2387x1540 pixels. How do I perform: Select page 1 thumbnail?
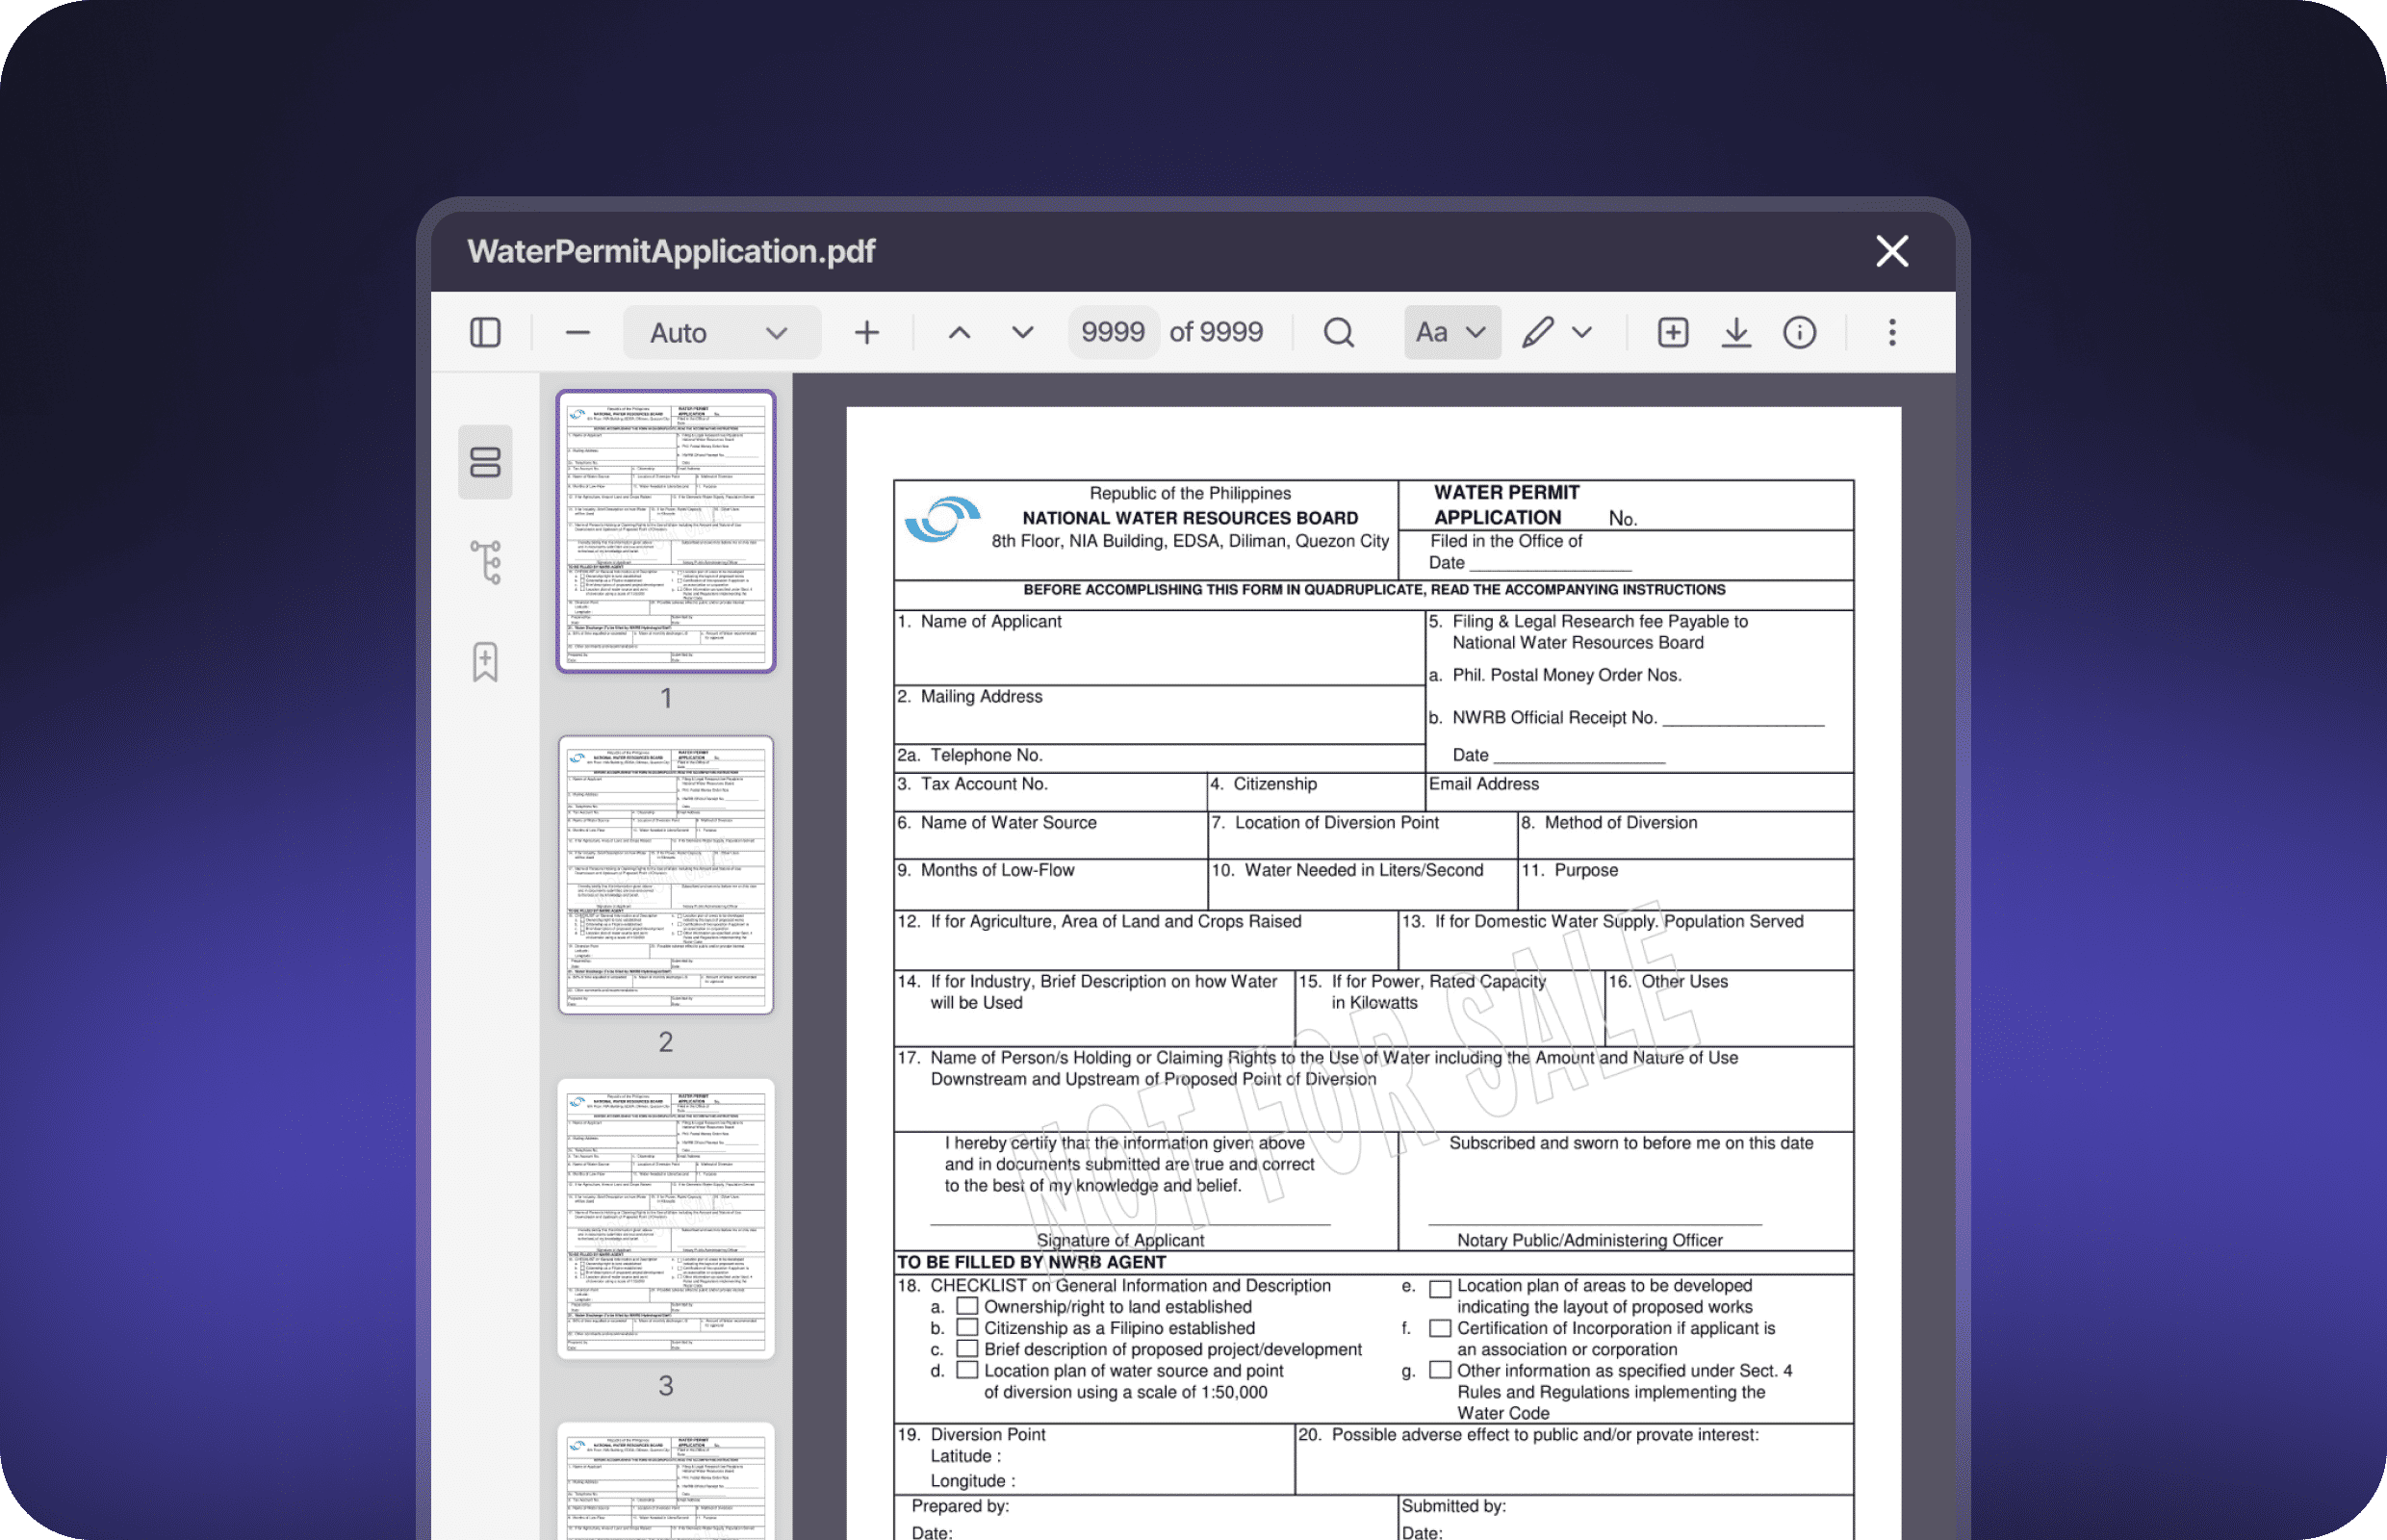click(666, 531)
